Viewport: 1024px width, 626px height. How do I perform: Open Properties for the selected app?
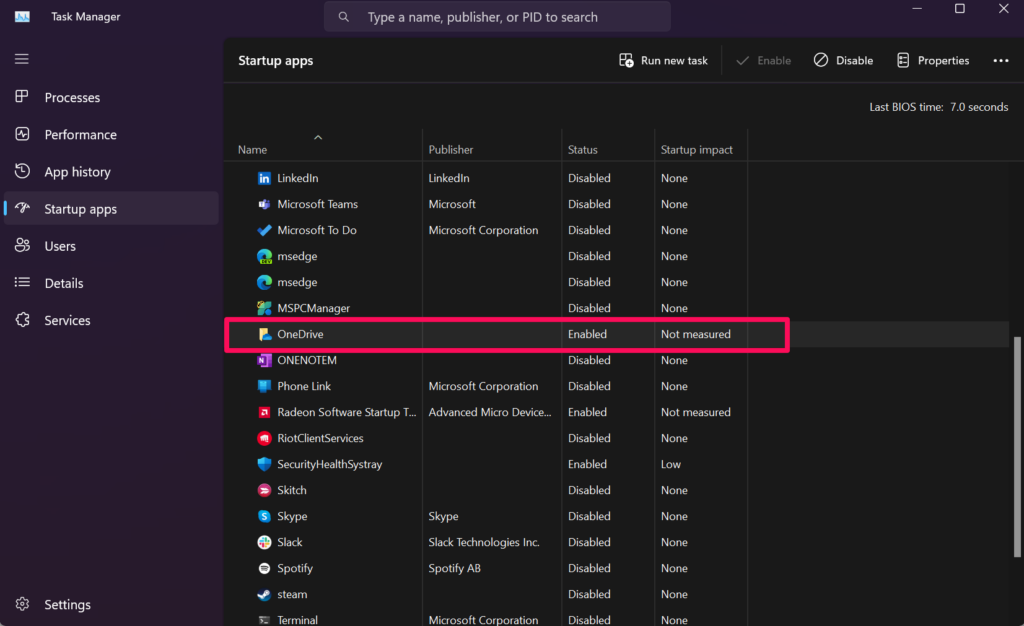[933, 61]
